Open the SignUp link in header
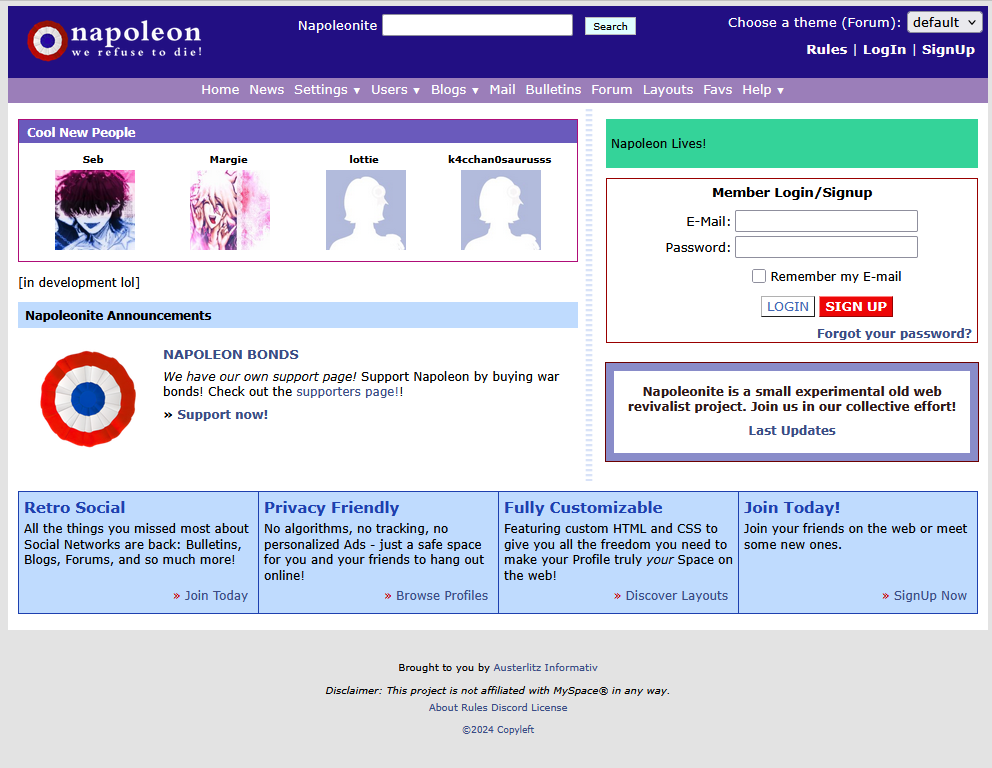The height and width of the screenshot is (768, 992). coord(948,49)
